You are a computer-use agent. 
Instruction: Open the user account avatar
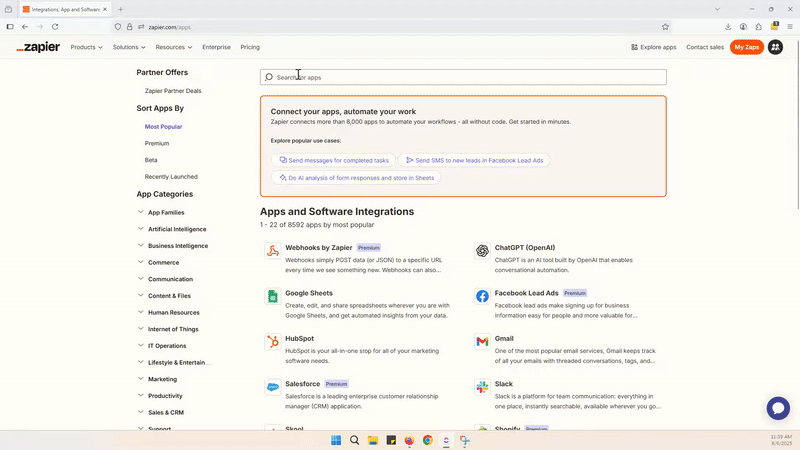pyautogui.click(x=775, y=47)
